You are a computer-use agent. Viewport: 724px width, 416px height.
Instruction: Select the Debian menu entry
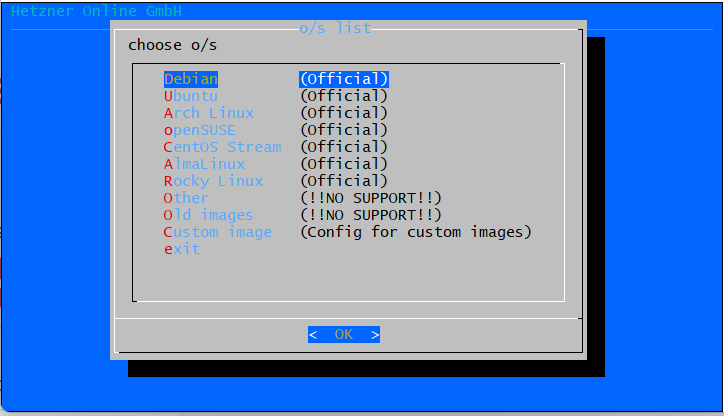pyautogui.click(x=191, y=79)
